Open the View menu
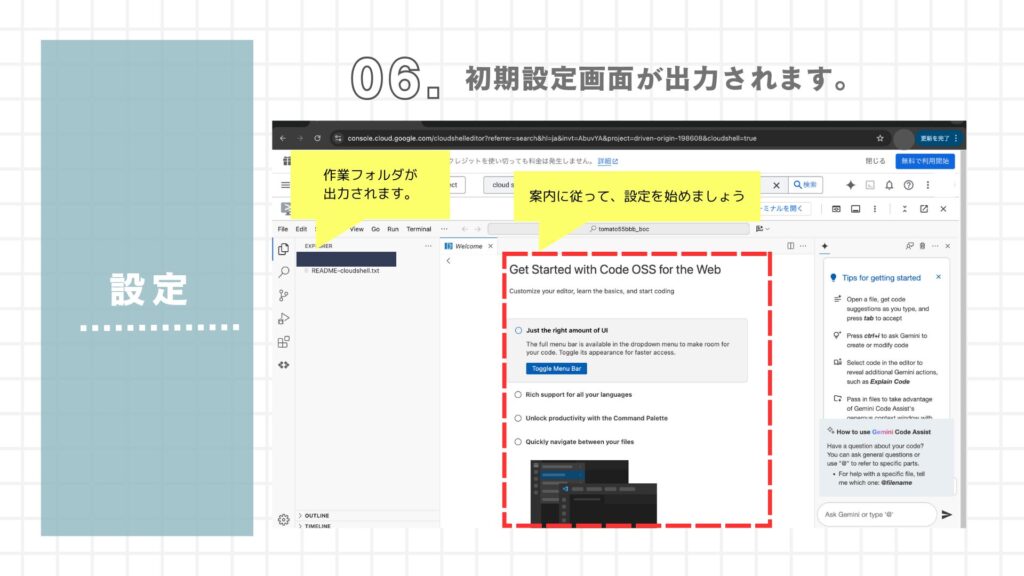Image resolution: width=1024 pixels, height=576 pixels. pyautogui.click(x=357, y=229)
